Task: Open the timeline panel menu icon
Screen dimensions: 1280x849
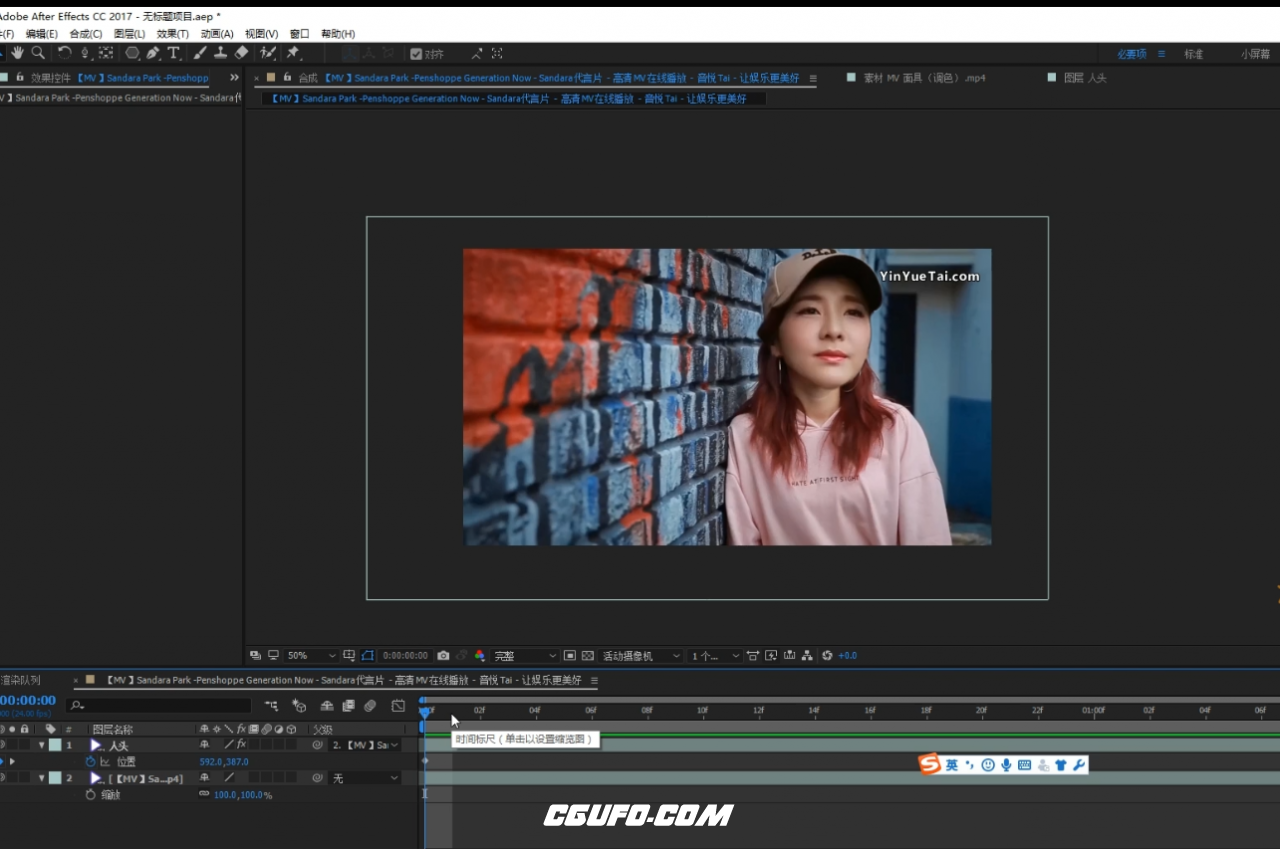Action: (594, 680)
